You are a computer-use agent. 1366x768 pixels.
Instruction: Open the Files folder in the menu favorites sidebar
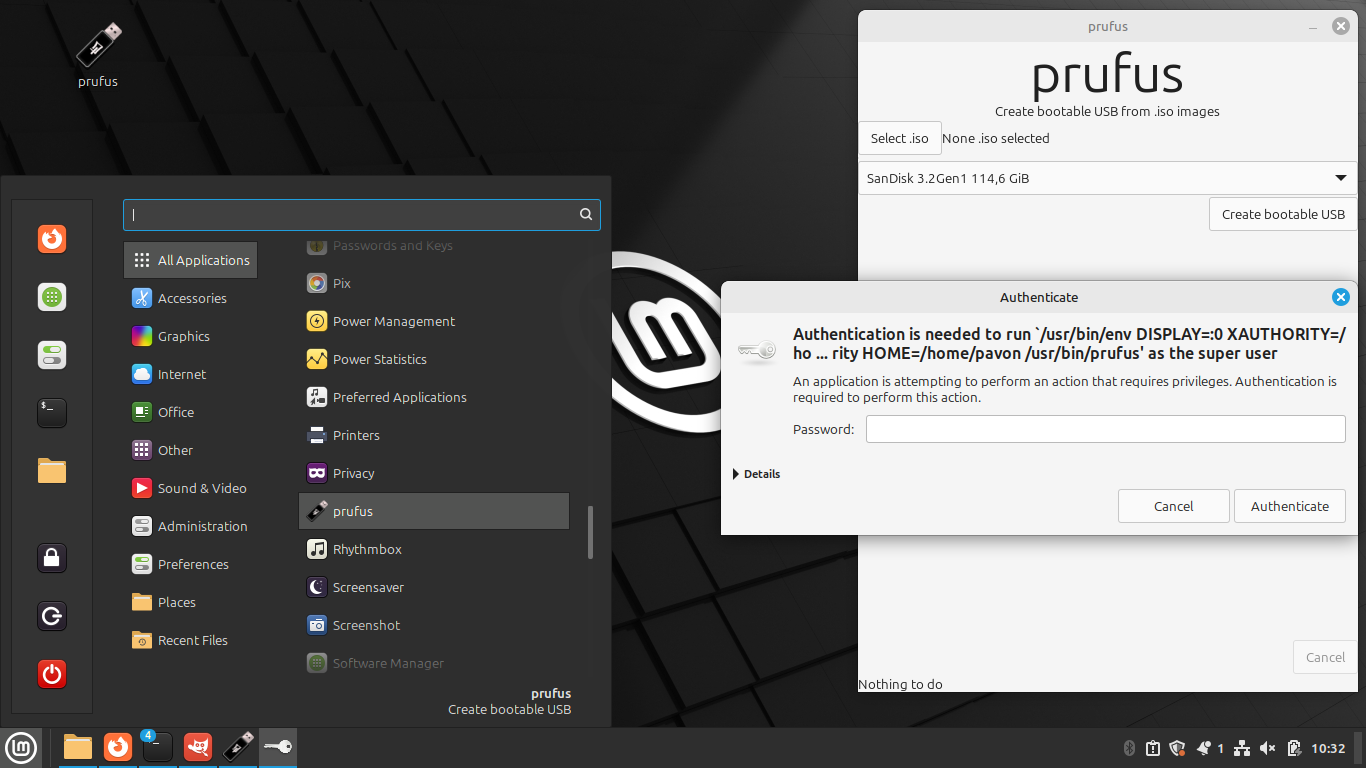pos(52,471)
